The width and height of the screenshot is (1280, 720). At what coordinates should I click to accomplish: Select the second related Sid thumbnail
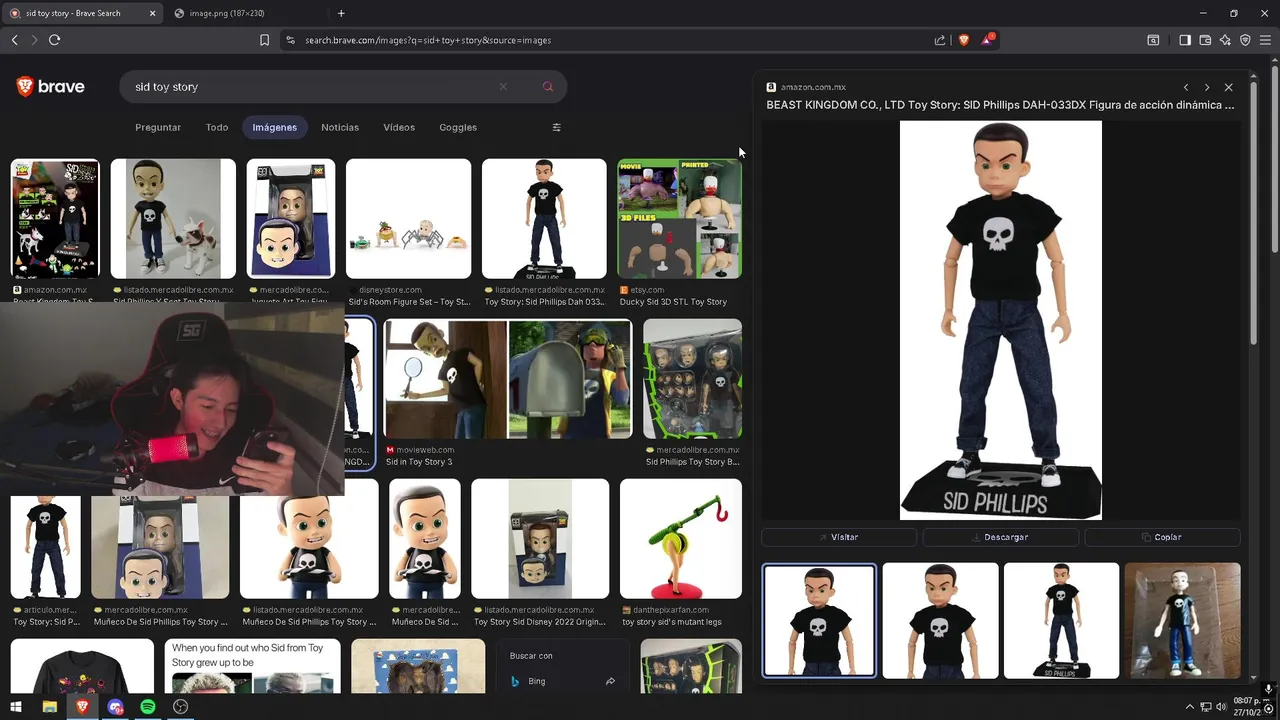coord(940,621)
